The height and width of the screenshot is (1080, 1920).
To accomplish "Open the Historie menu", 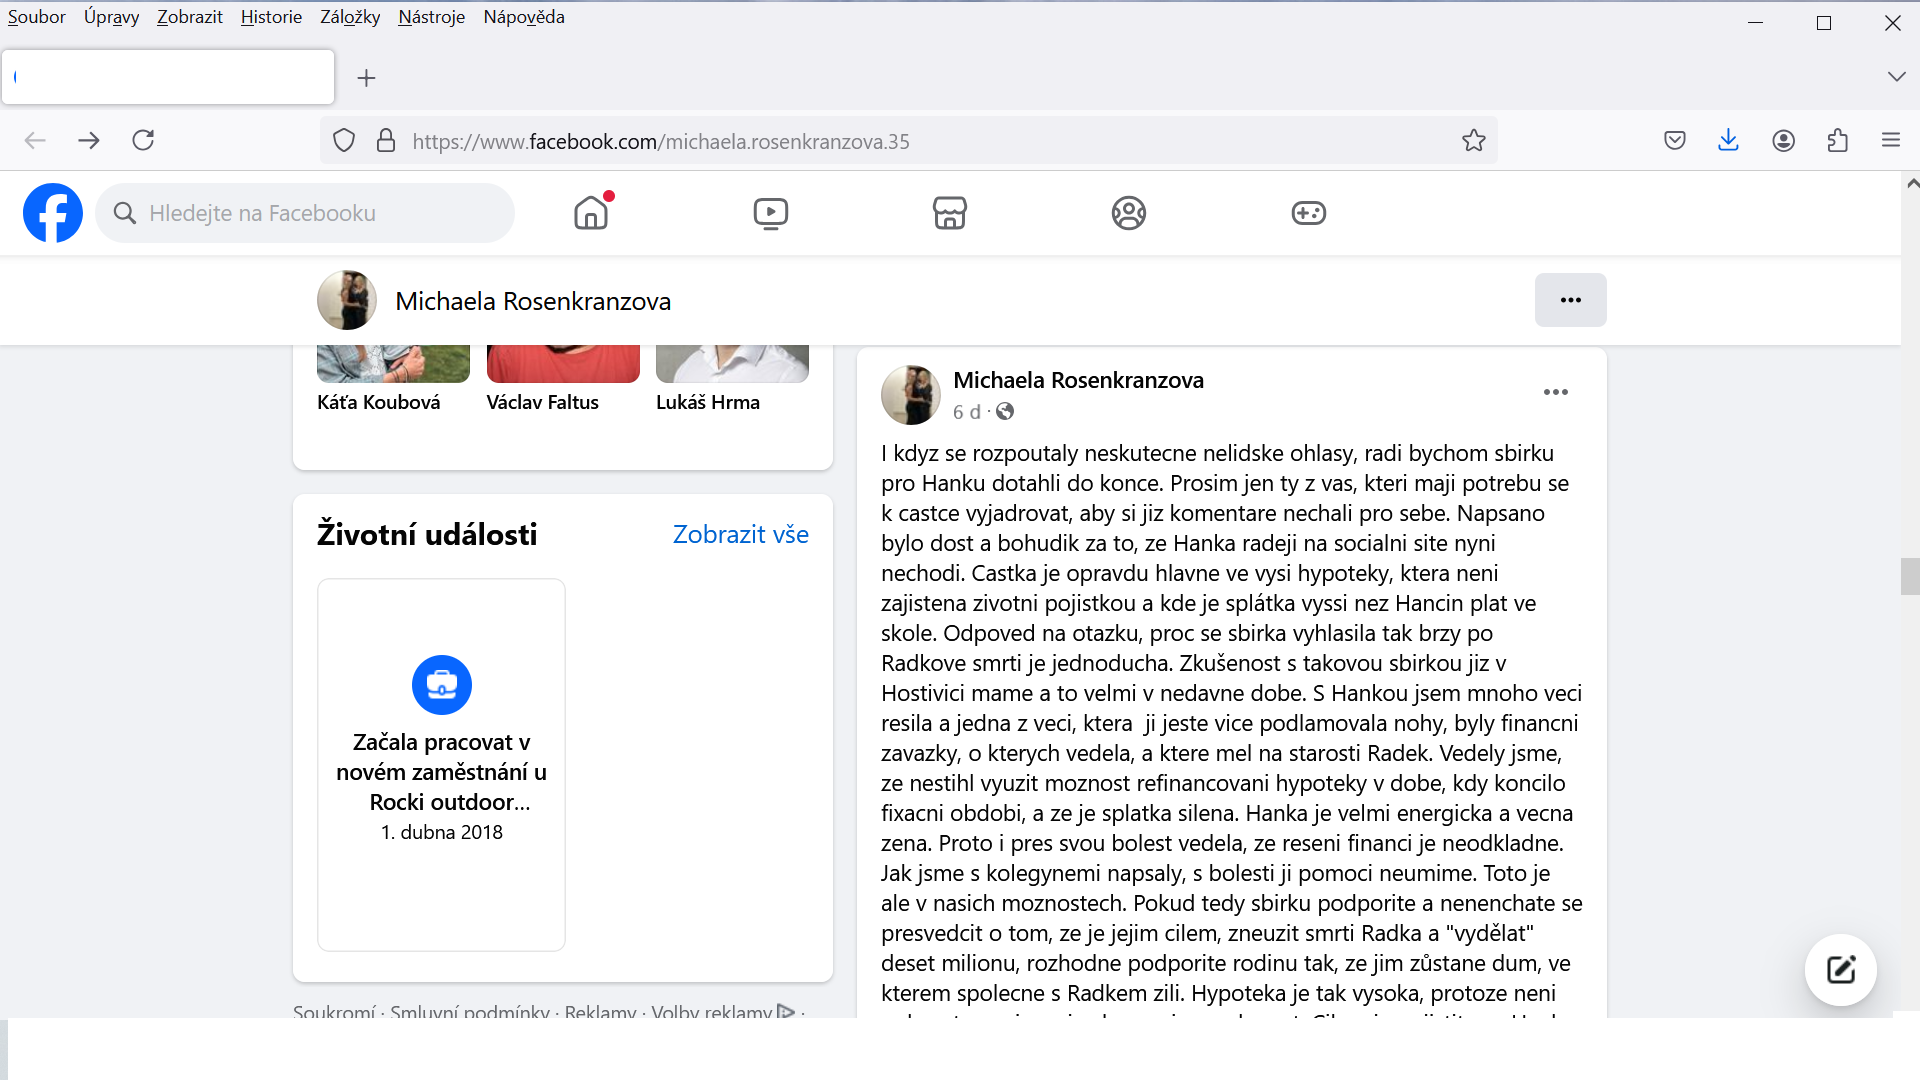I will coord(271,17).
